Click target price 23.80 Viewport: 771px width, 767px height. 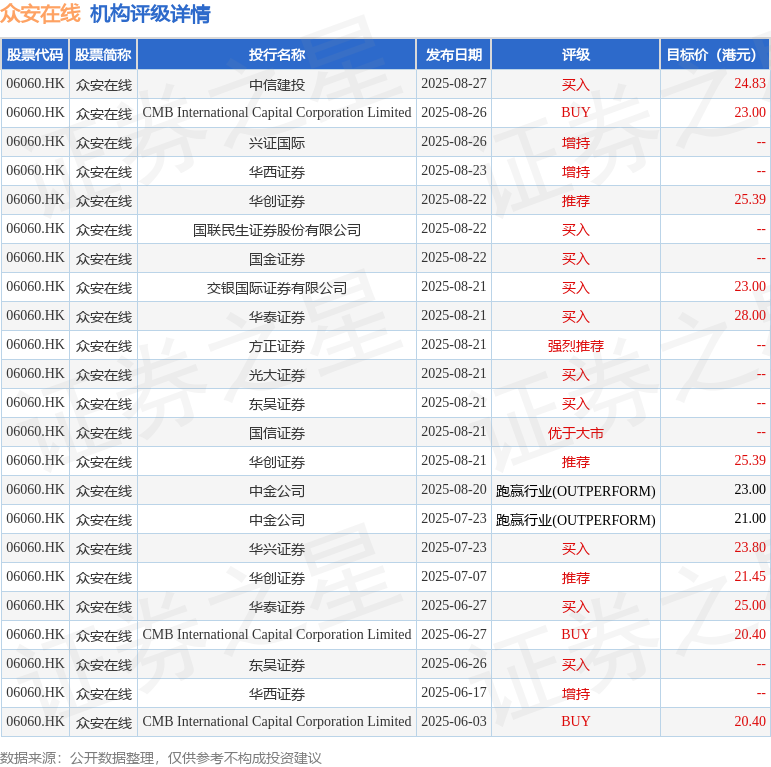coord(750,548)
